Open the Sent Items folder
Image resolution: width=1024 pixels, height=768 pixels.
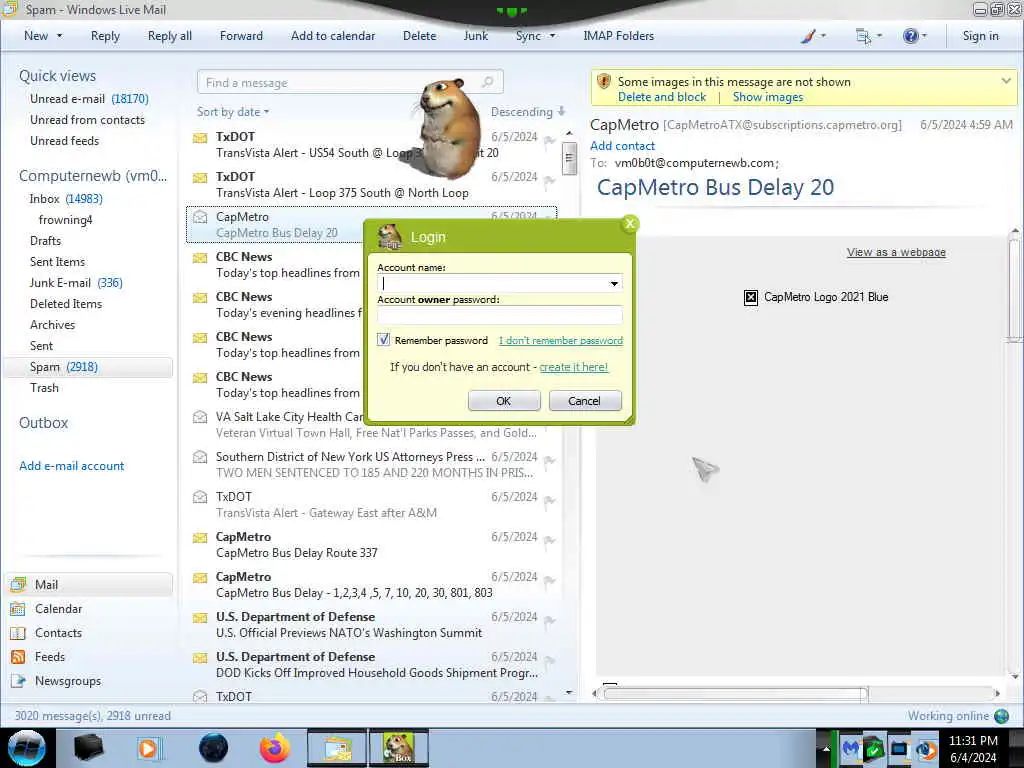pyautogui.click(x=57, y=261)
